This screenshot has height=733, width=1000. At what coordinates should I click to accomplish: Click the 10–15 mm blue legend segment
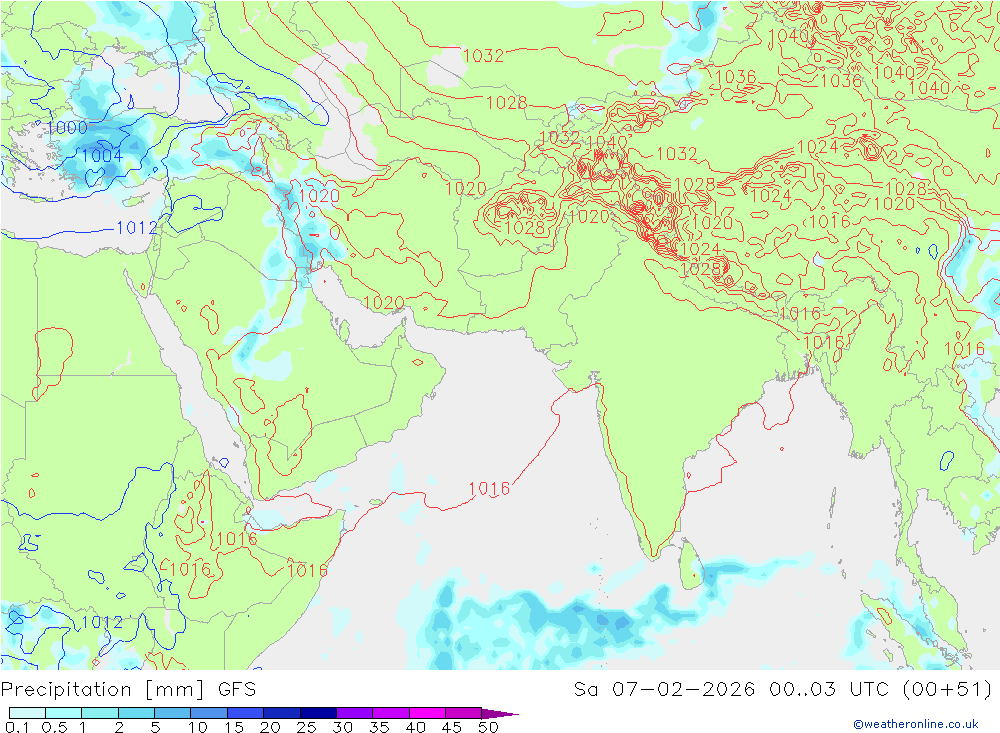[209, 713]
